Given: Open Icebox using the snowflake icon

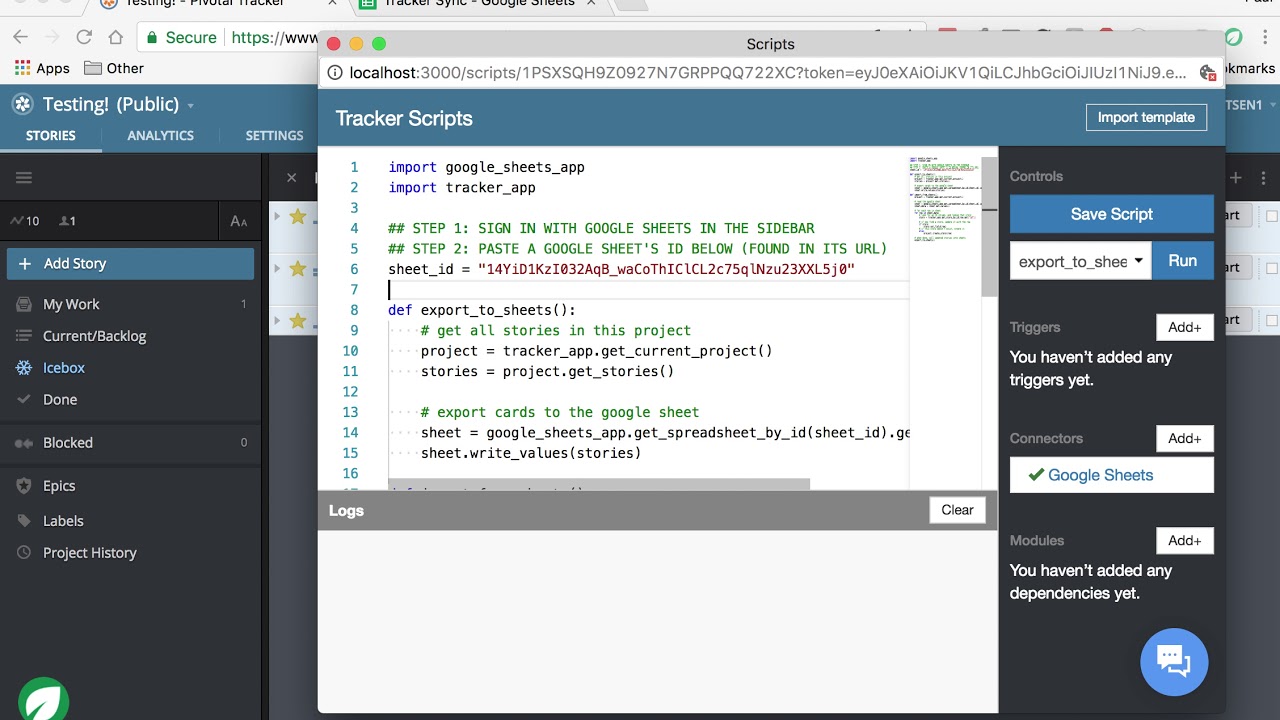Looking at the screenshot, I should pos(22,367).
